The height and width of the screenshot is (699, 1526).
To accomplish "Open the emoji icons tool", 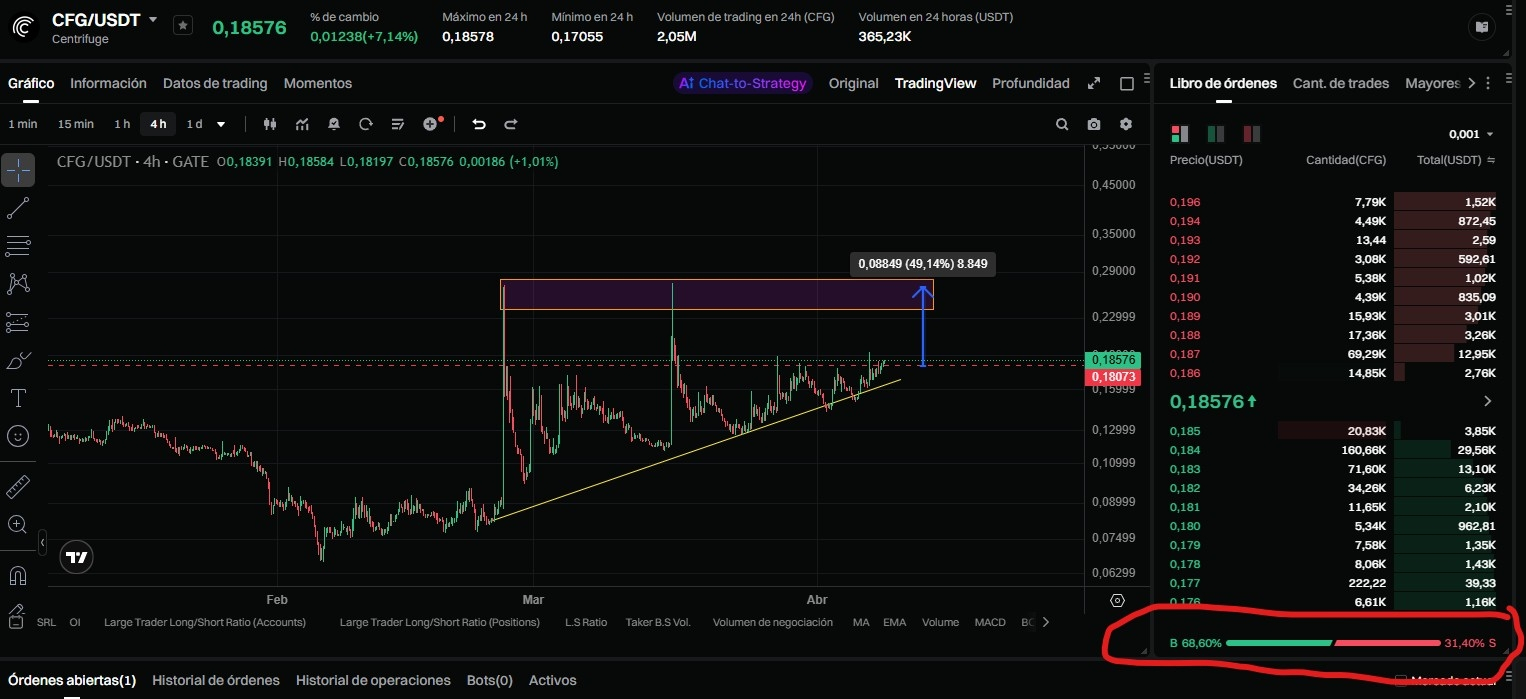I will (18, 436).
